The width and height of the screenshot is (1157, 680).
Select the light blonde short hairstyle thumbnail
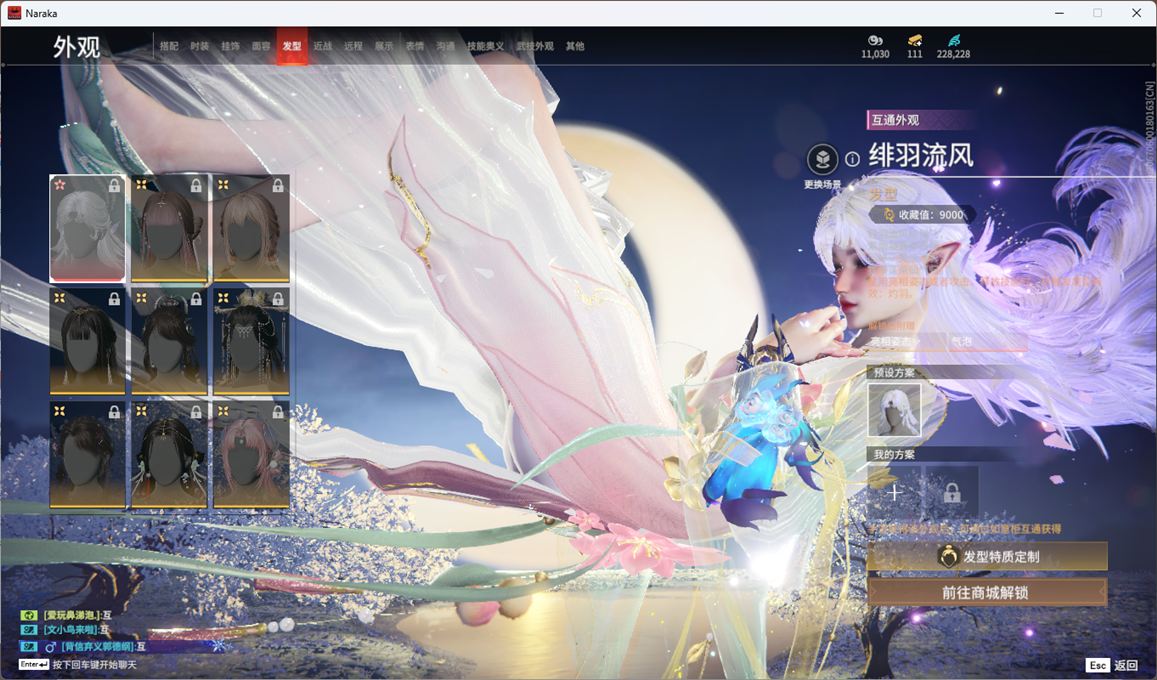(251, 228)
